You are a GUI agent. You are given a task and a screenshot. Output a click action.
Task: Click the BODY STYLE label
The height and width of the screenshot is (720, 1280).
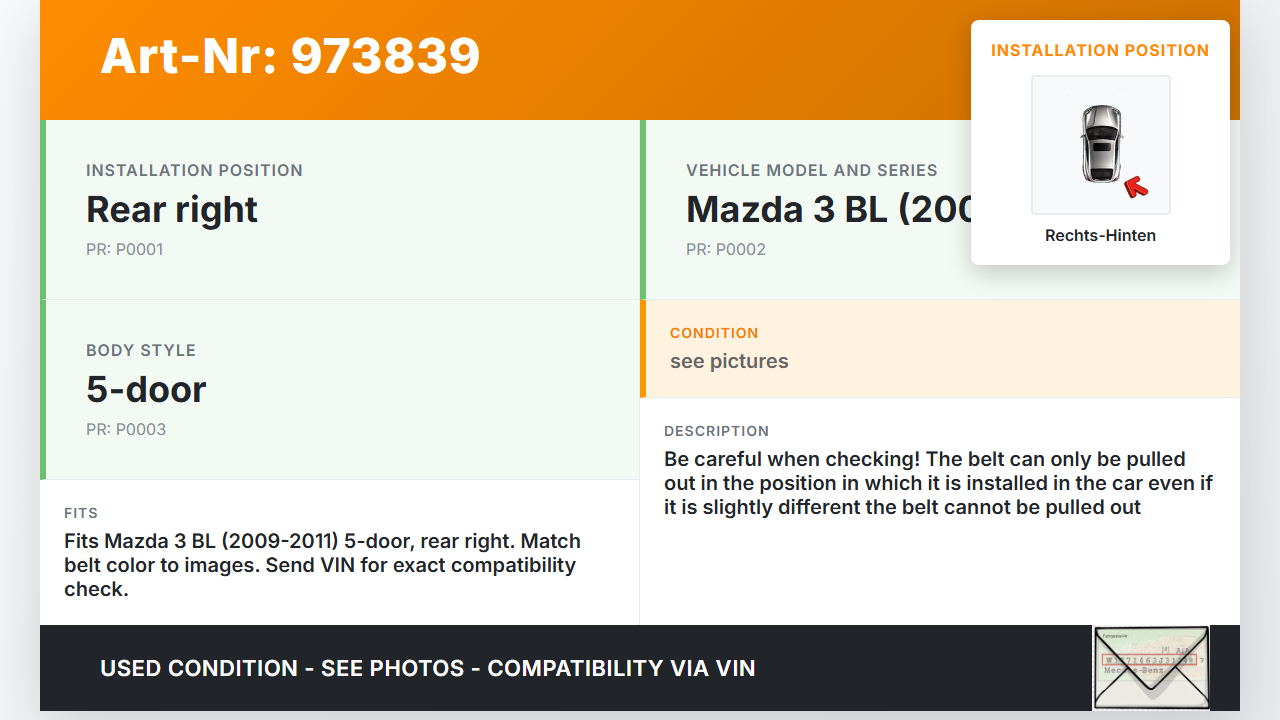click(x=141, y=350)
